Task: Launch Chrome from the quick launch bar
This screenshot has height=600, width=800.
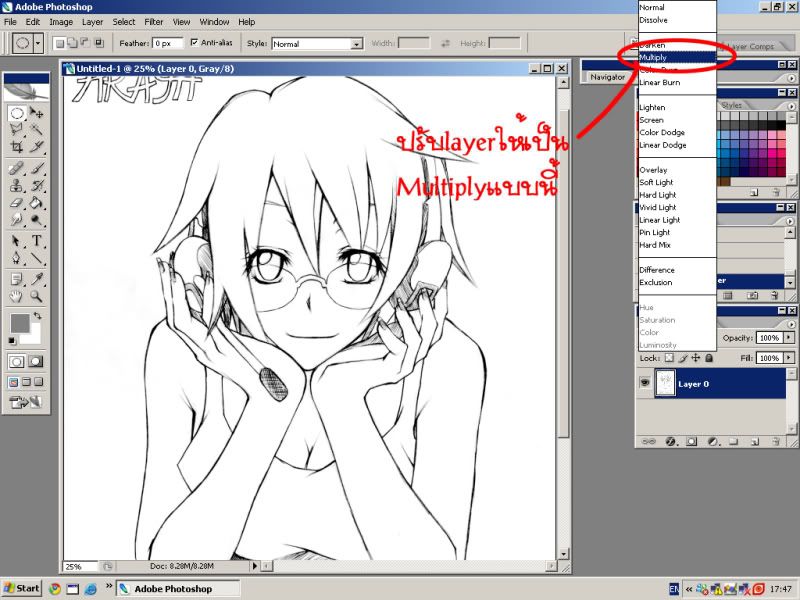Action: pyautogui.click(x=55, y=589)
